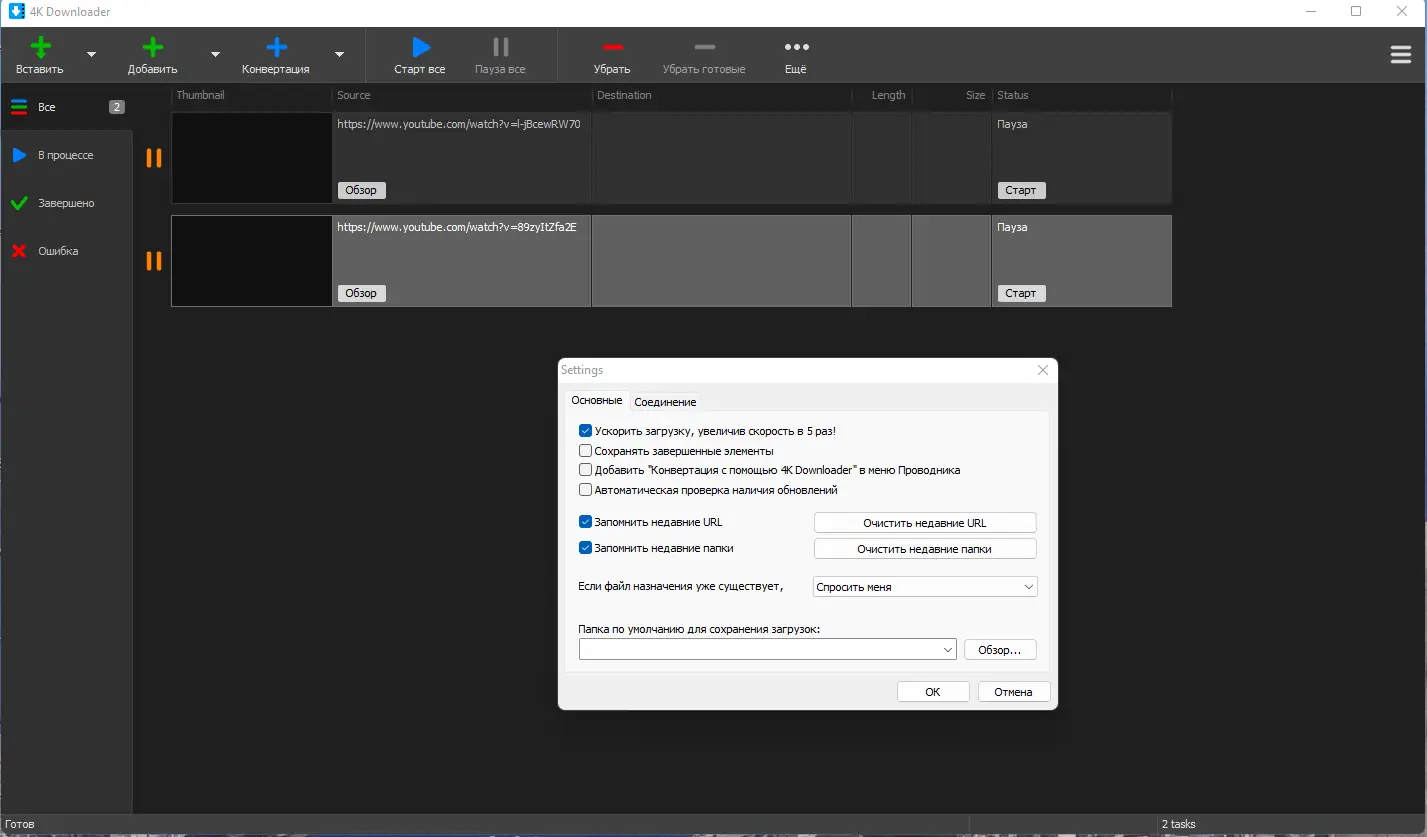Enable Сохранять завершенные элементы checkbox
The image size is (1427, 837).
pyautogui.click(x=586, y=451)
